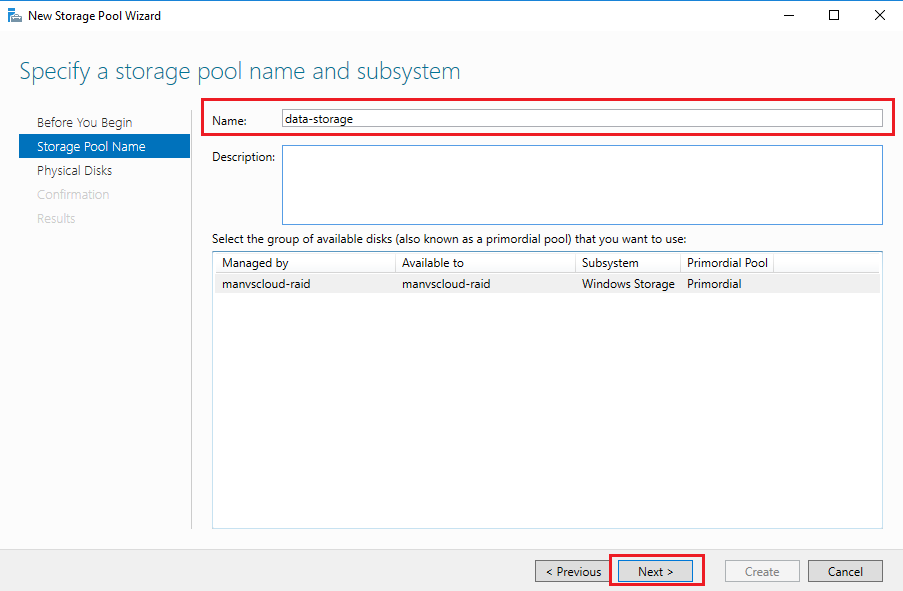This screenshot has height=591, width=903.
Task: Click the Create button
Action: (x=762, y=571)
